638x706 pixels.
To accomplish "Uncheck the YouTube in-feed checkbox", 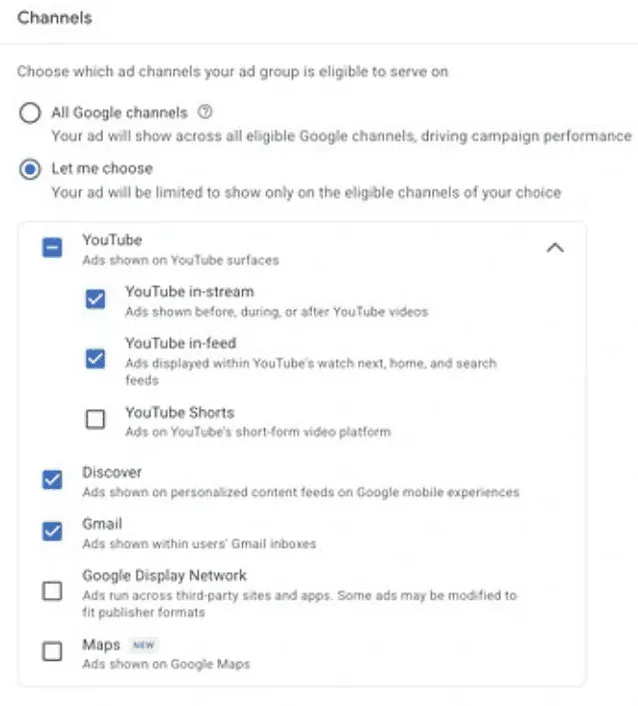I will [95, 359].
